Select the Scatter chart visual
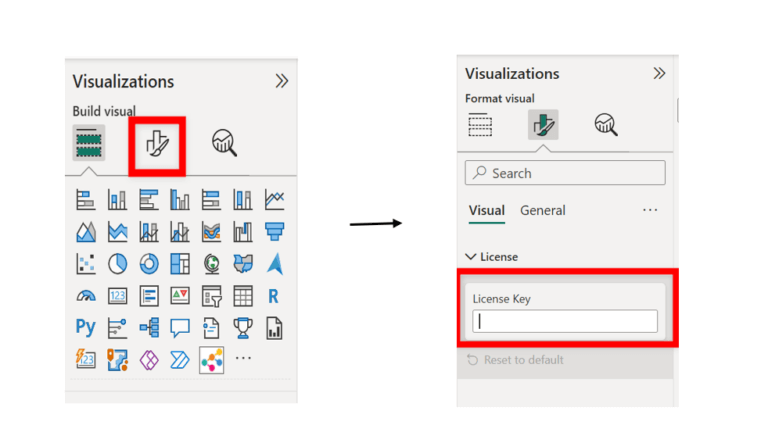Viewport: 768px width, 443px height. (86, 264)
